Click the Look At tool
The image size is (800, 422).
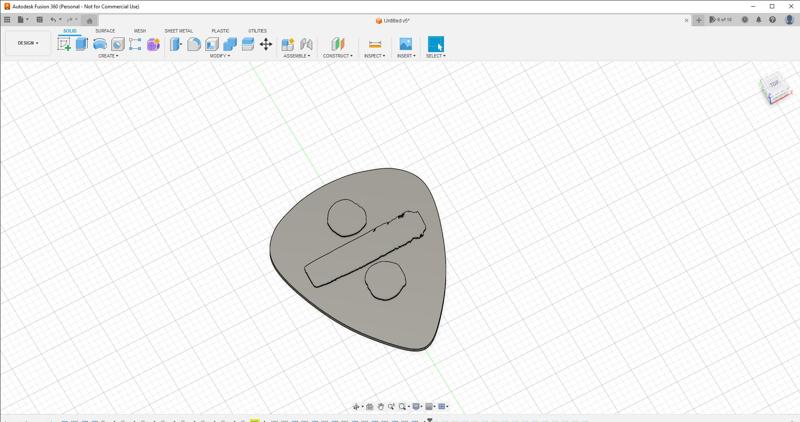[x=370, y=407]
